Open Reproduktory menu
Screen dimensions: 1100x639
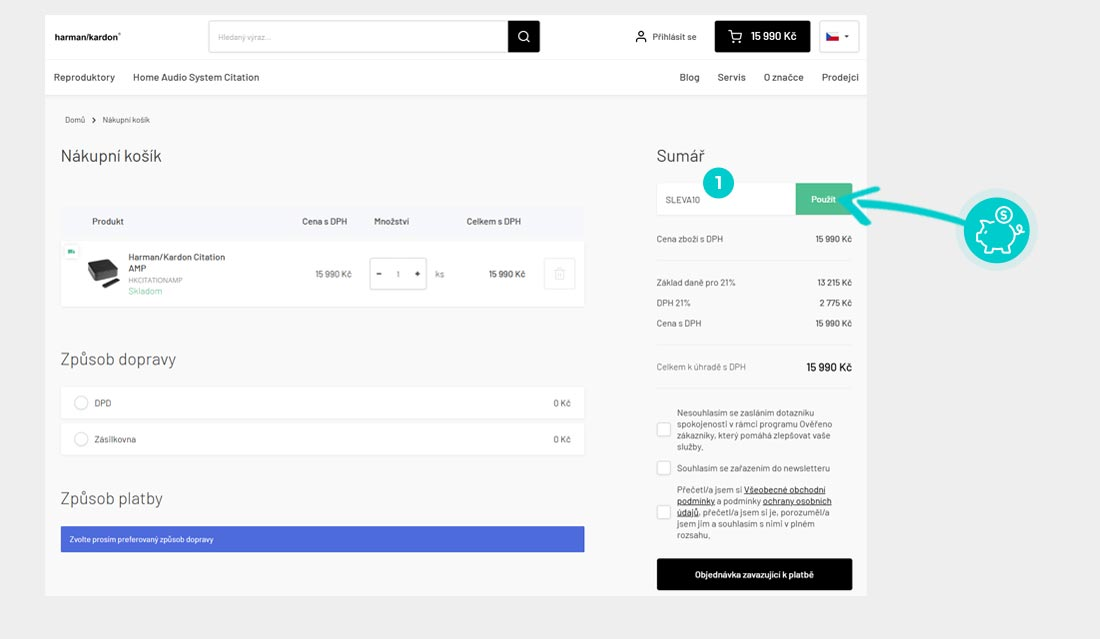[84, 78]
